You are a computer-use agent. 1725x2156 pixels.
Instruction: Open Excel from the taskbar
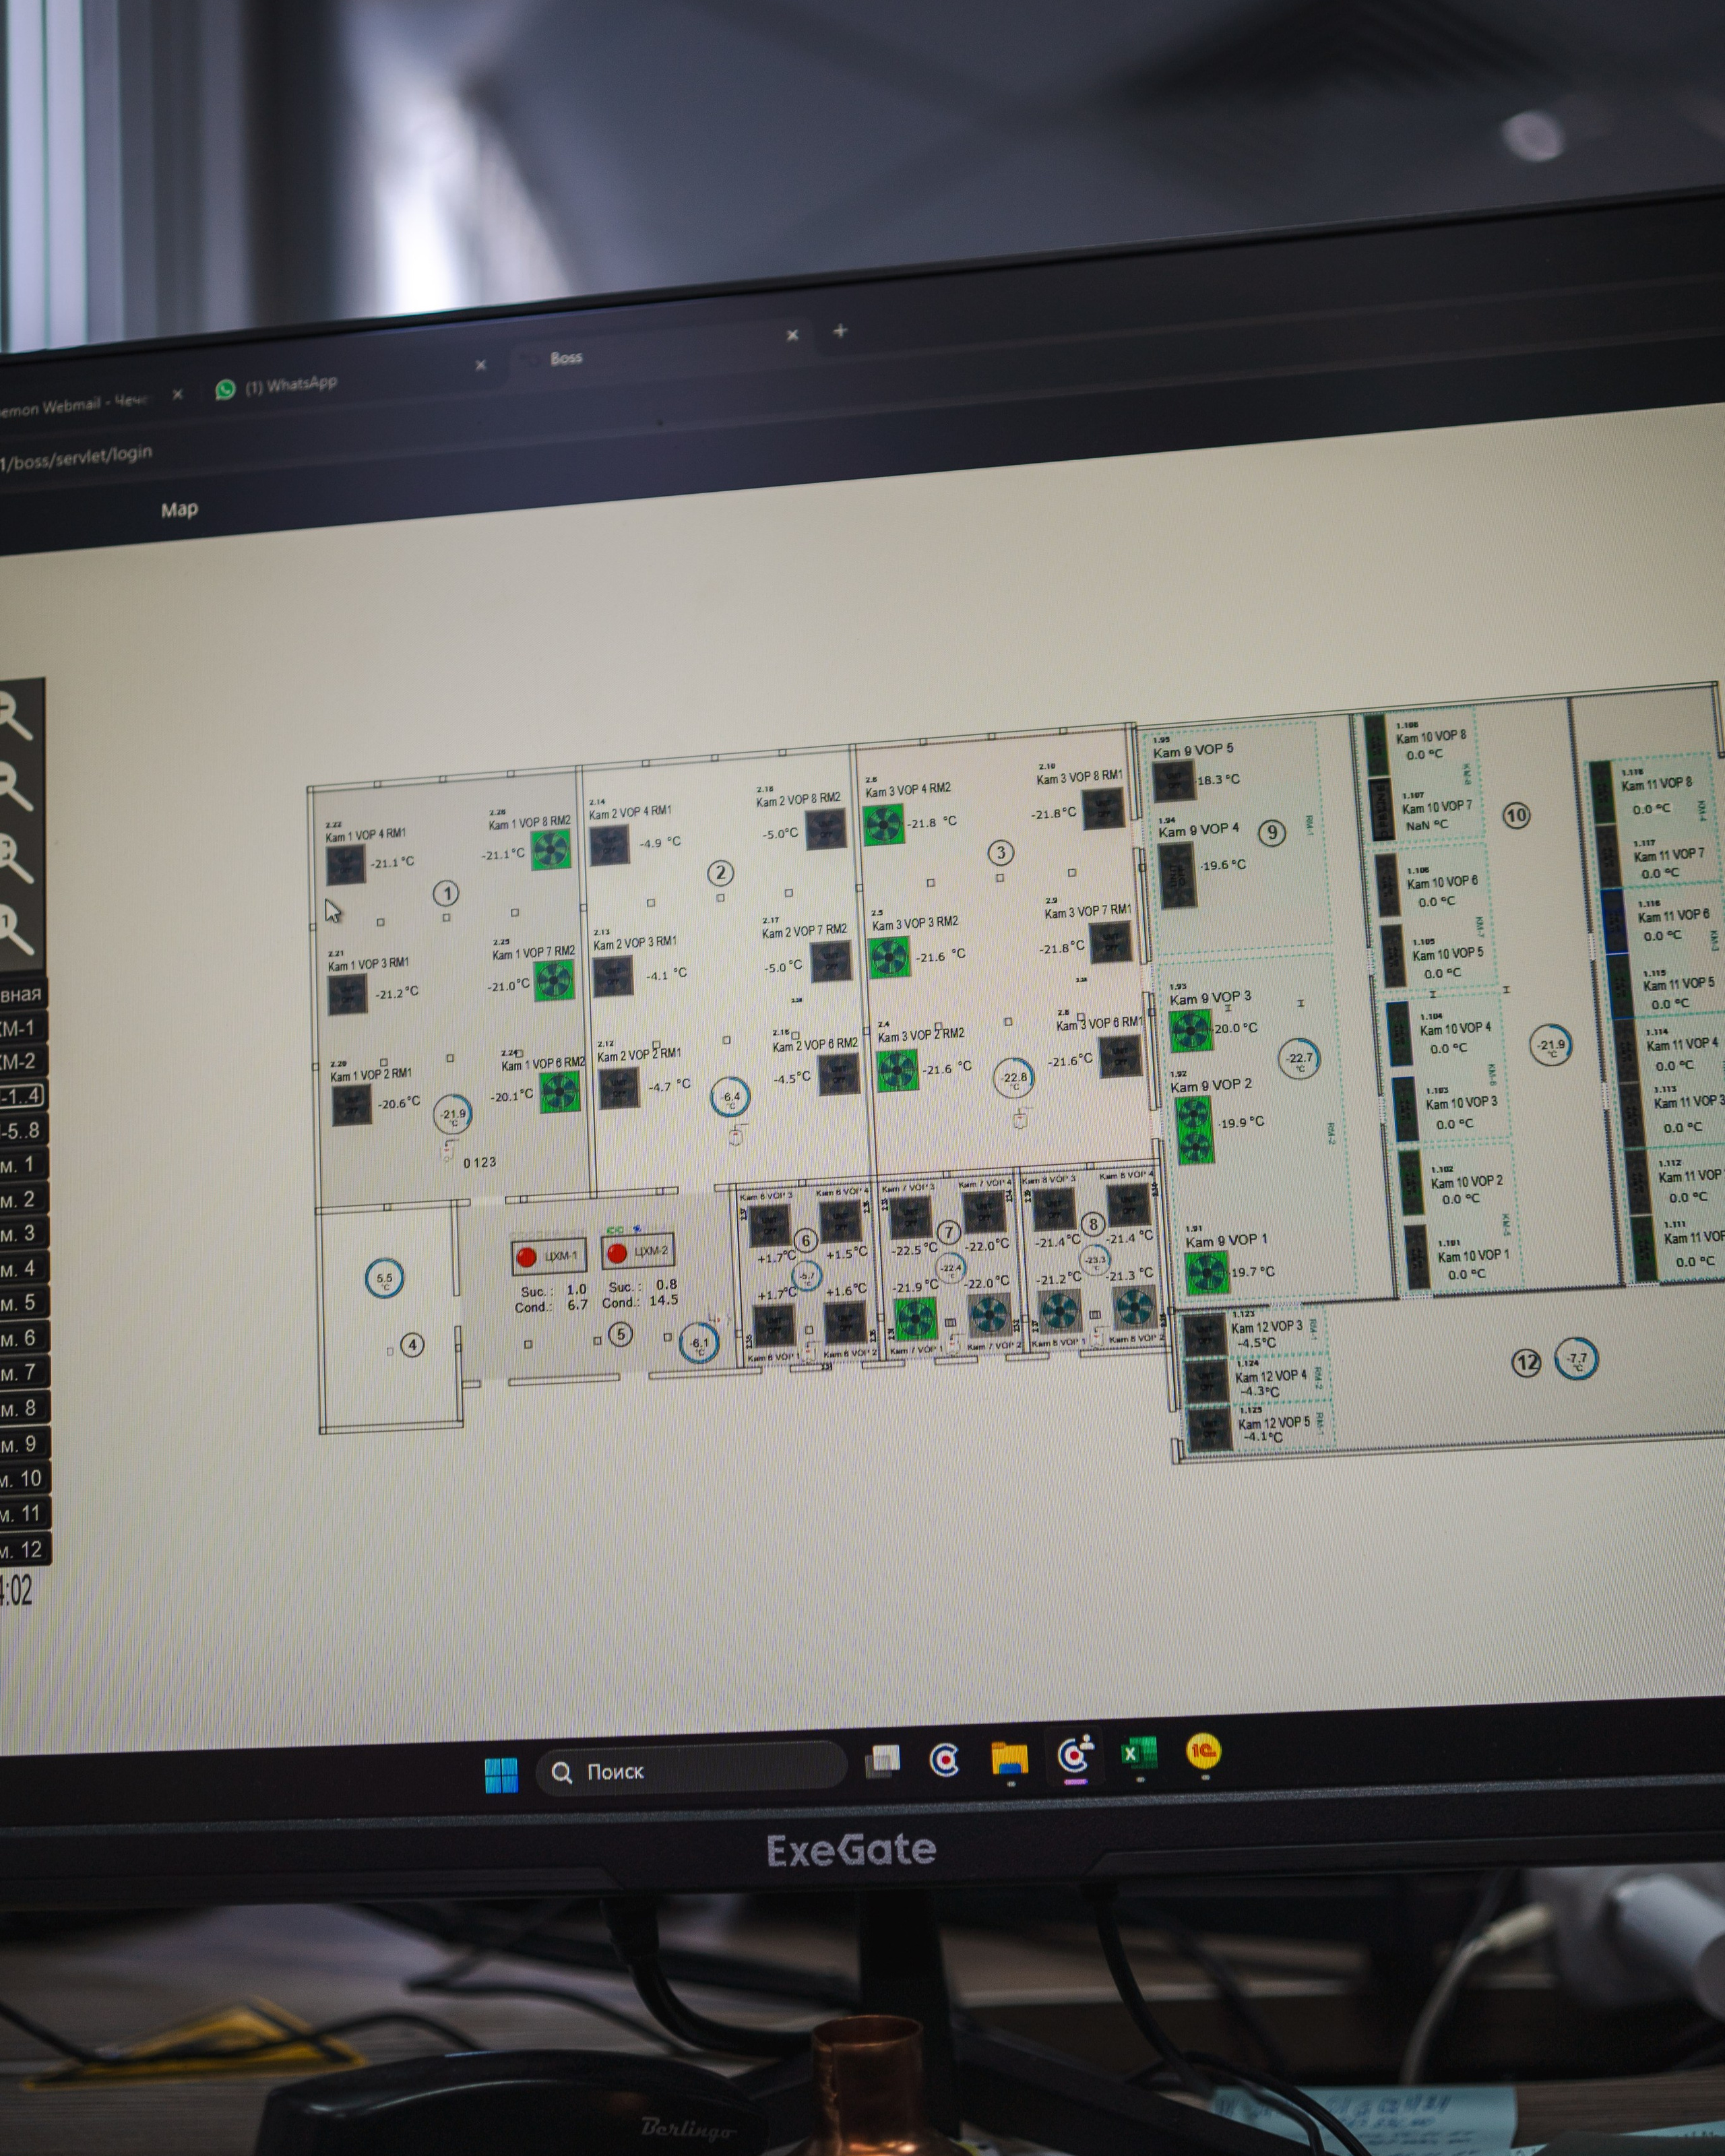[1139, 1754]
